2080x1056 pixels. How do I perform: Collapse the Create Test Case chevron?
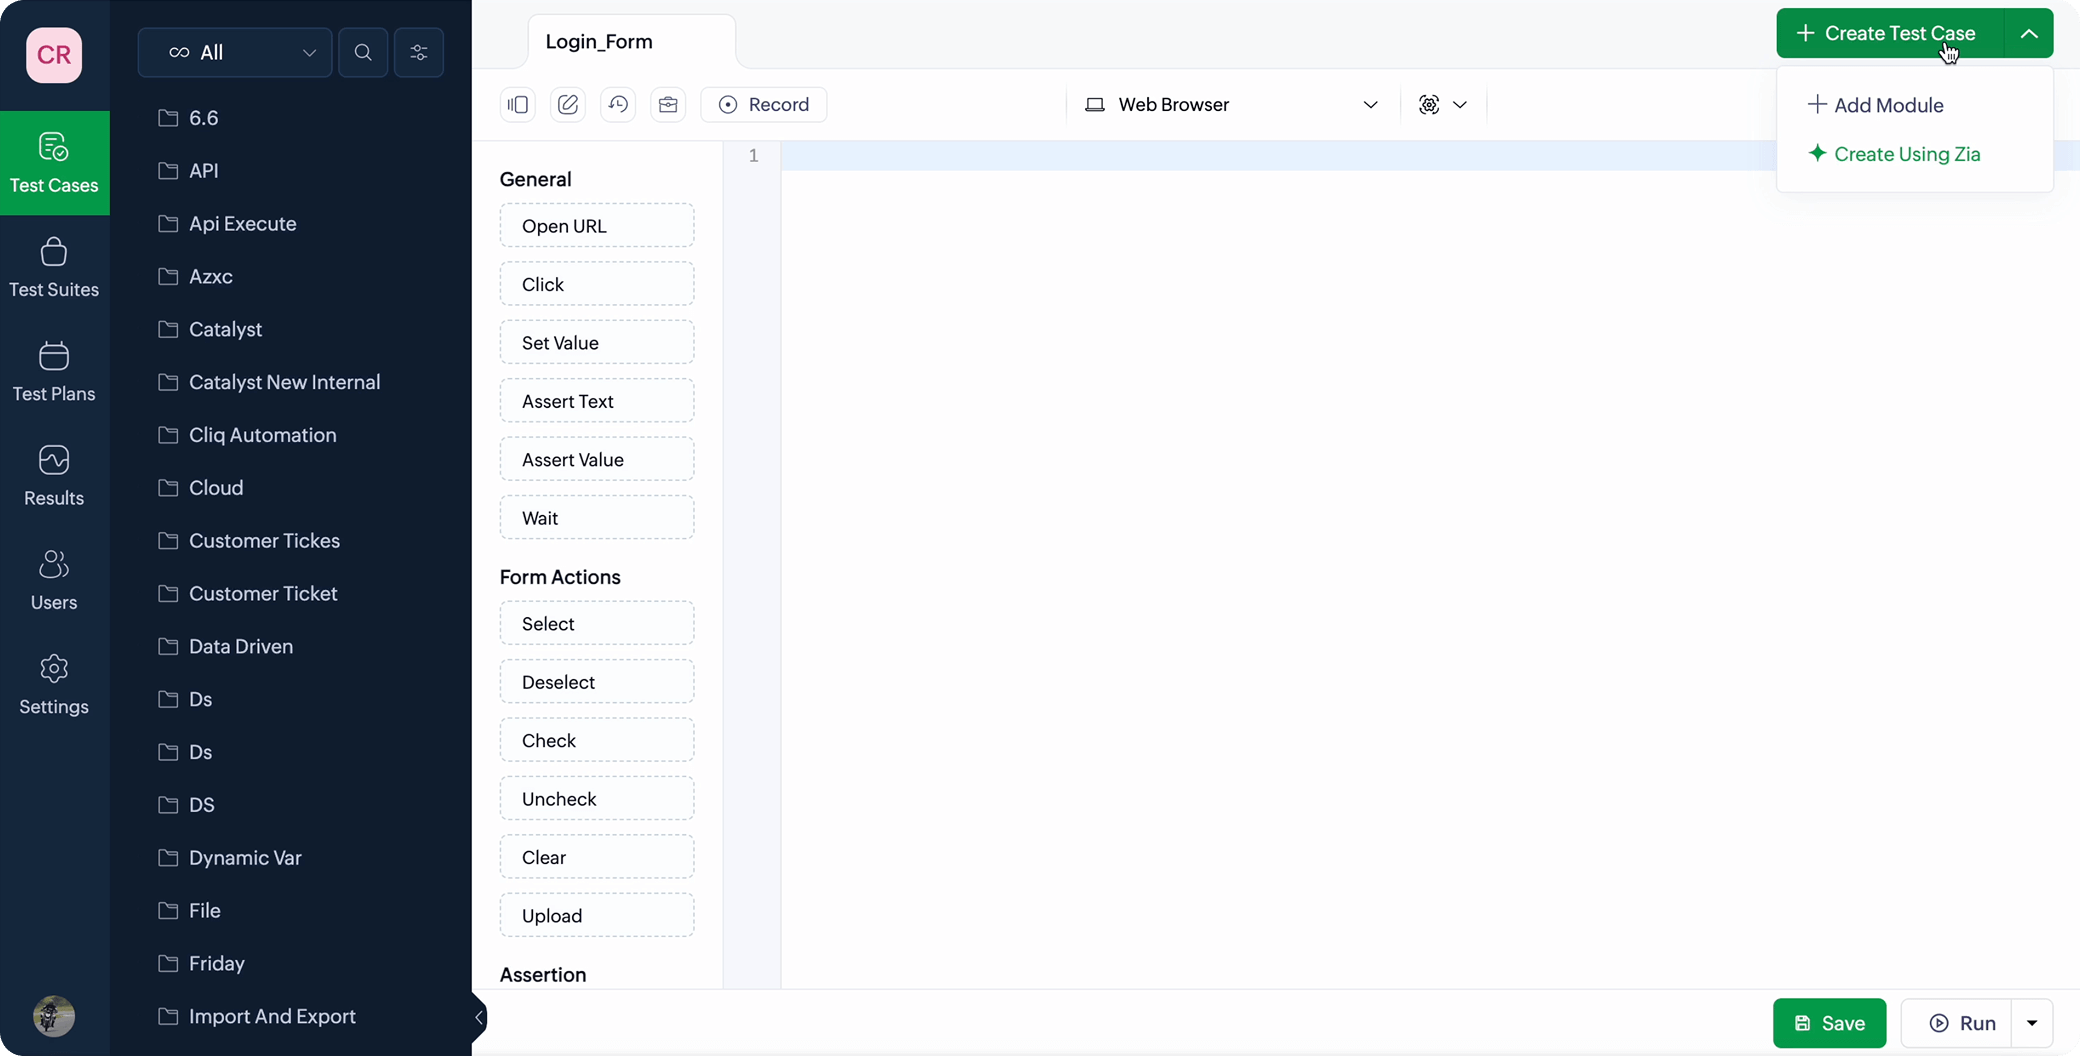(x=2029, y=34)
